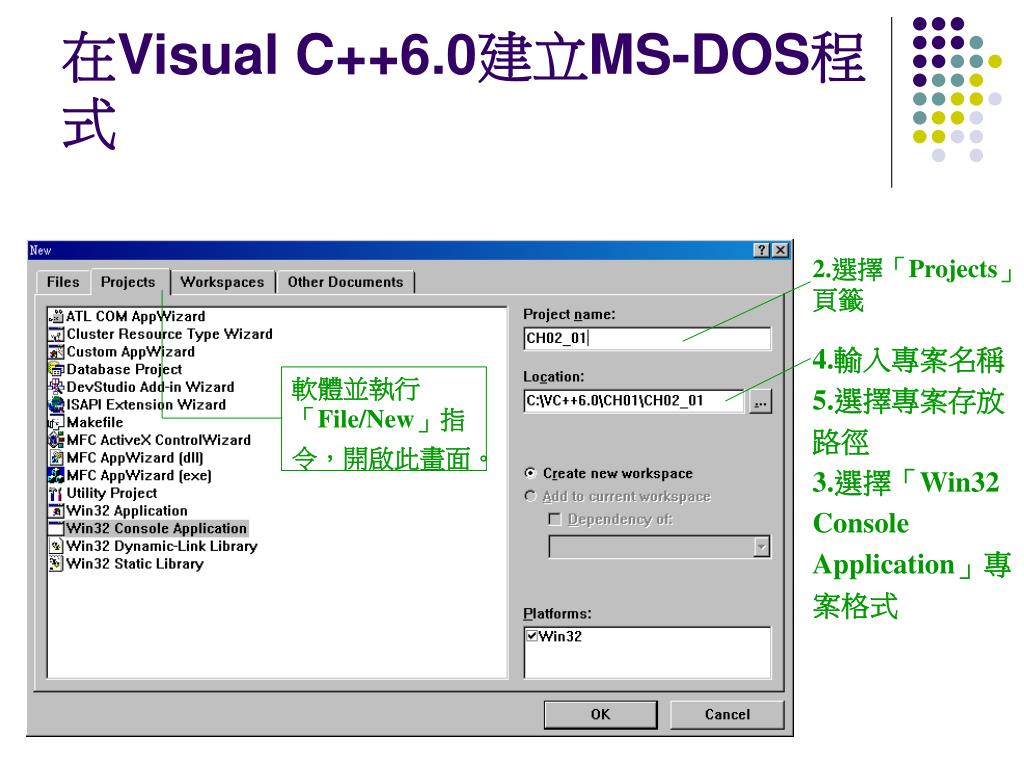Click the Win32 Application icon
1024x768 pixels.
57,511
